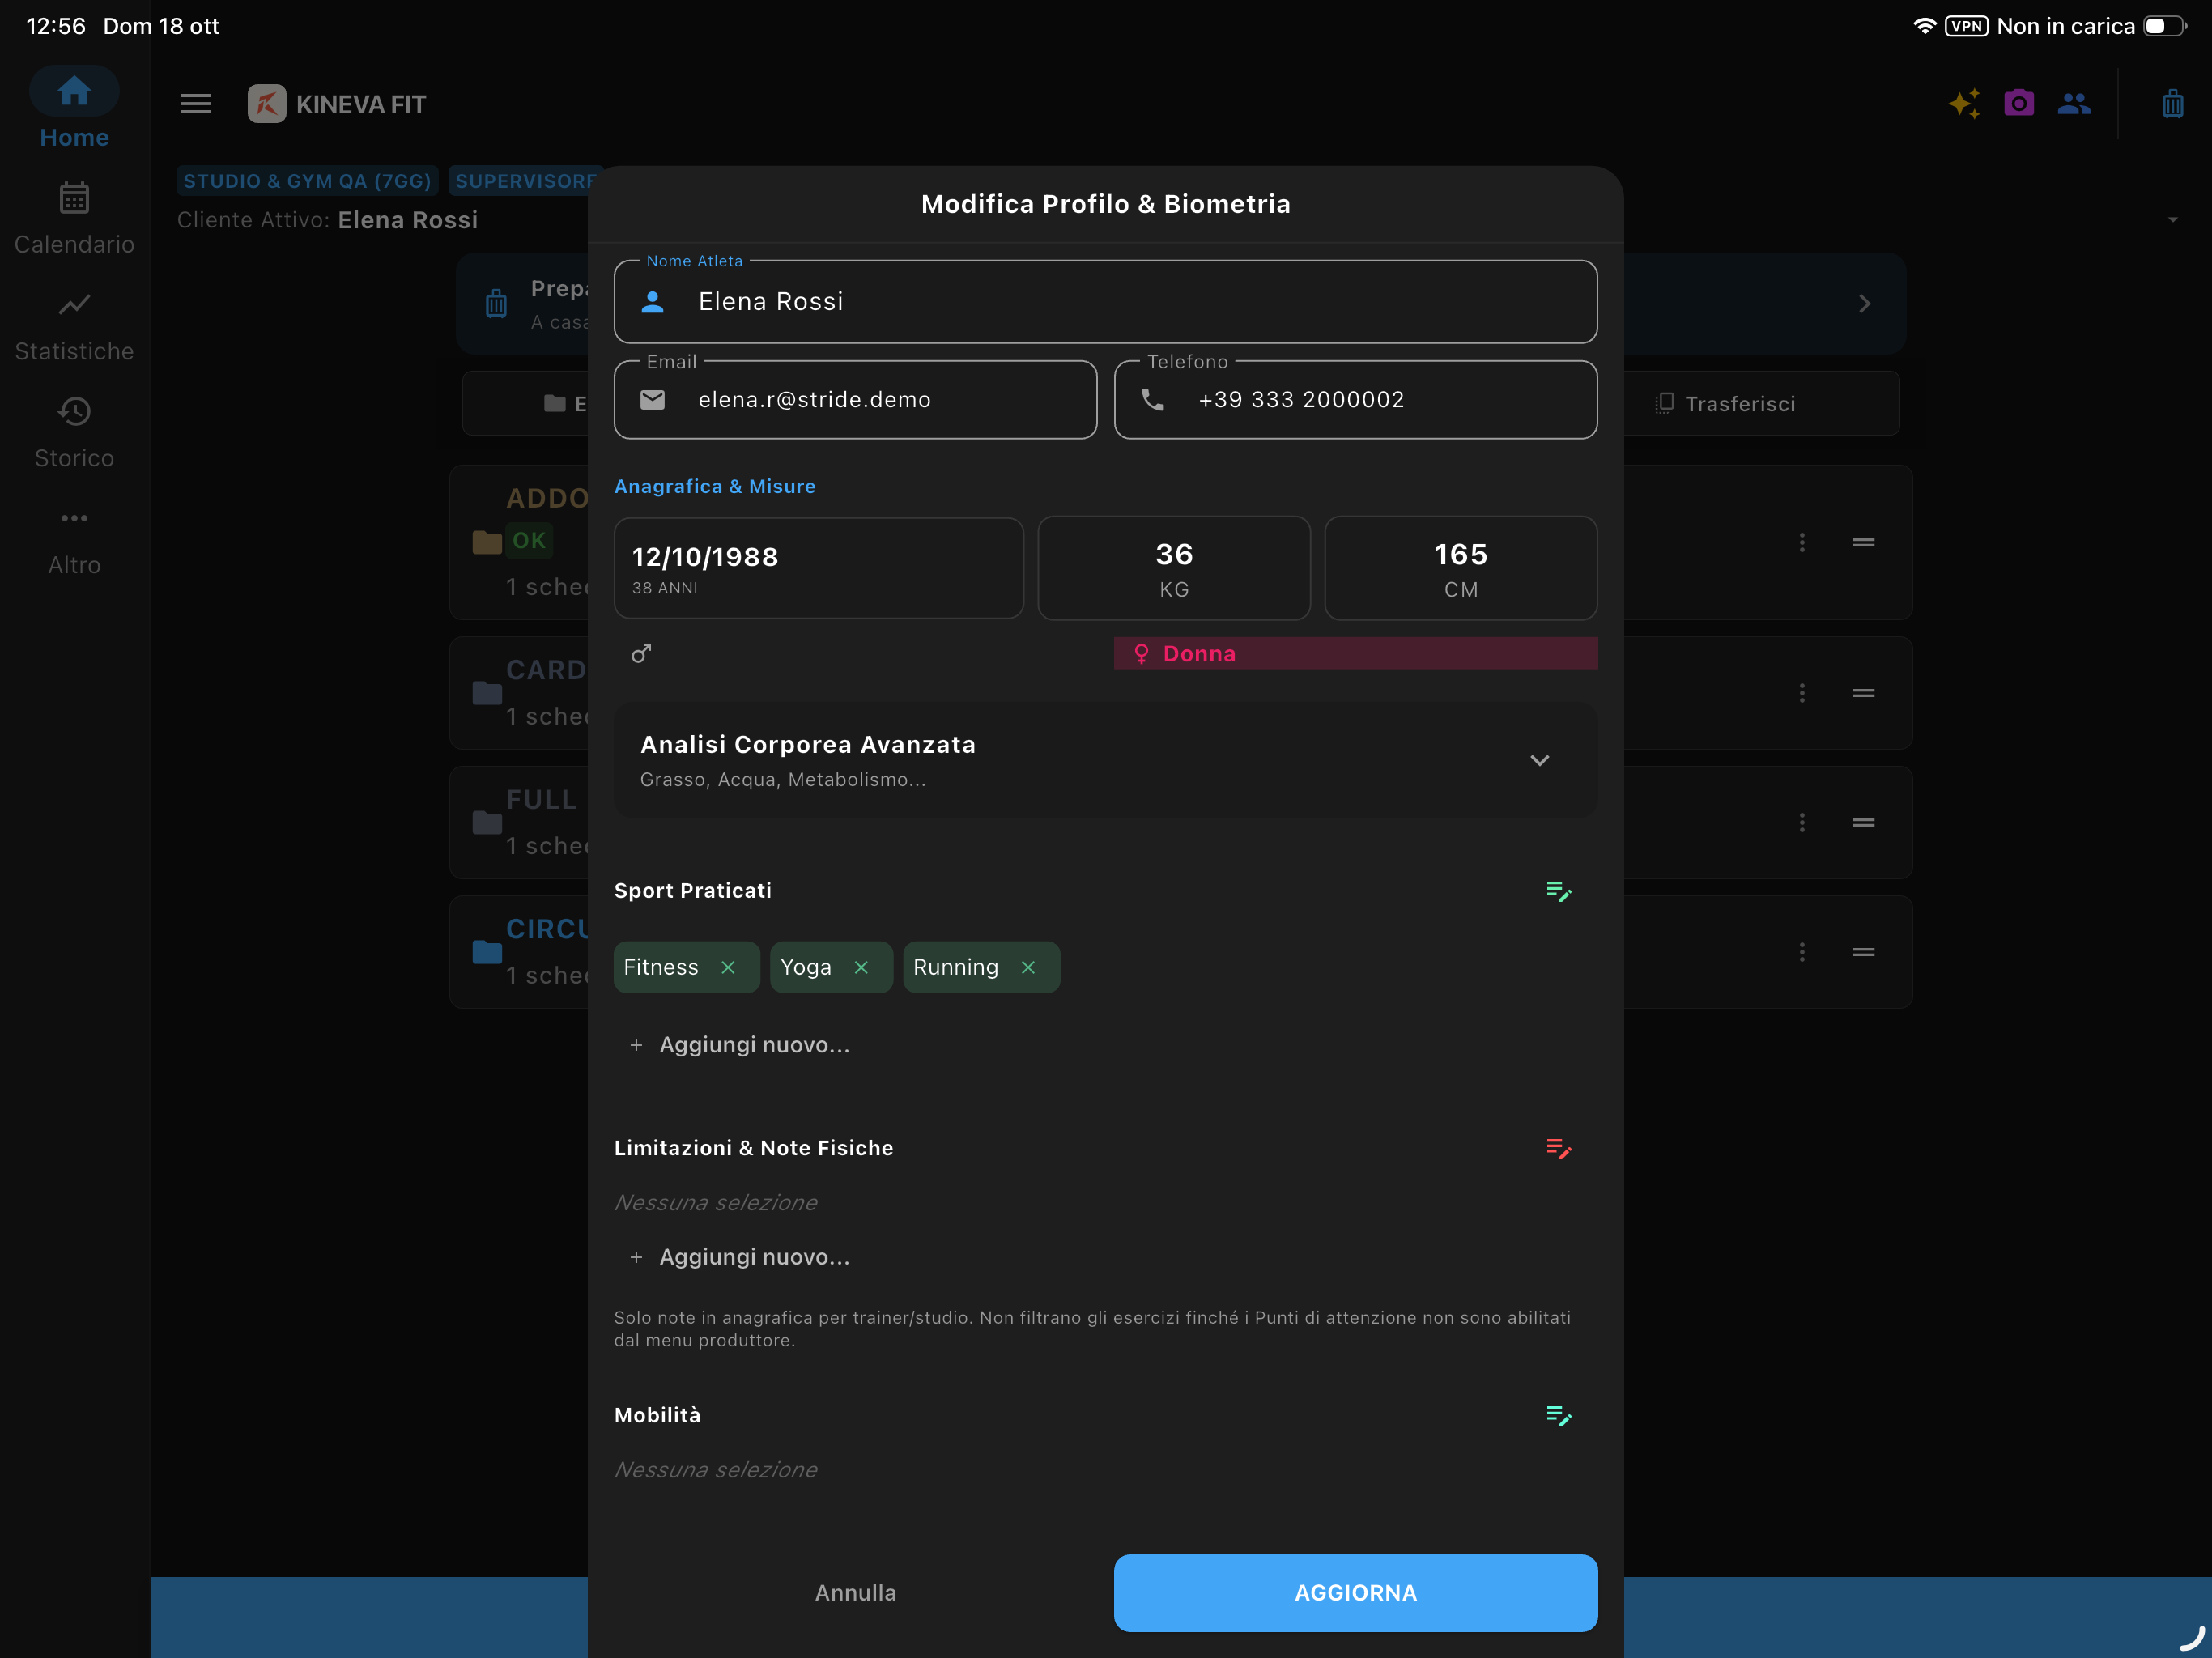This screenshot has height=1658, width=2212.
Task: Open the purple camera icon
Action: [2019, 103]
